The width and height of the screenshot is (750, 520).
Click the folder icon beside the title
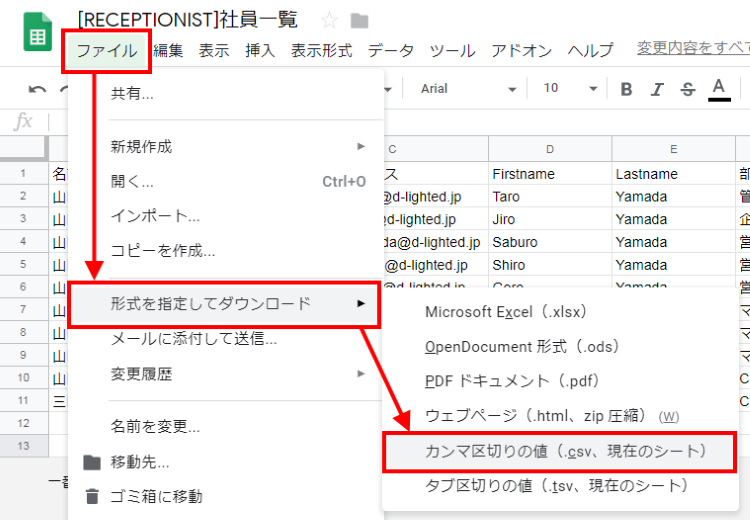(359, 21)
